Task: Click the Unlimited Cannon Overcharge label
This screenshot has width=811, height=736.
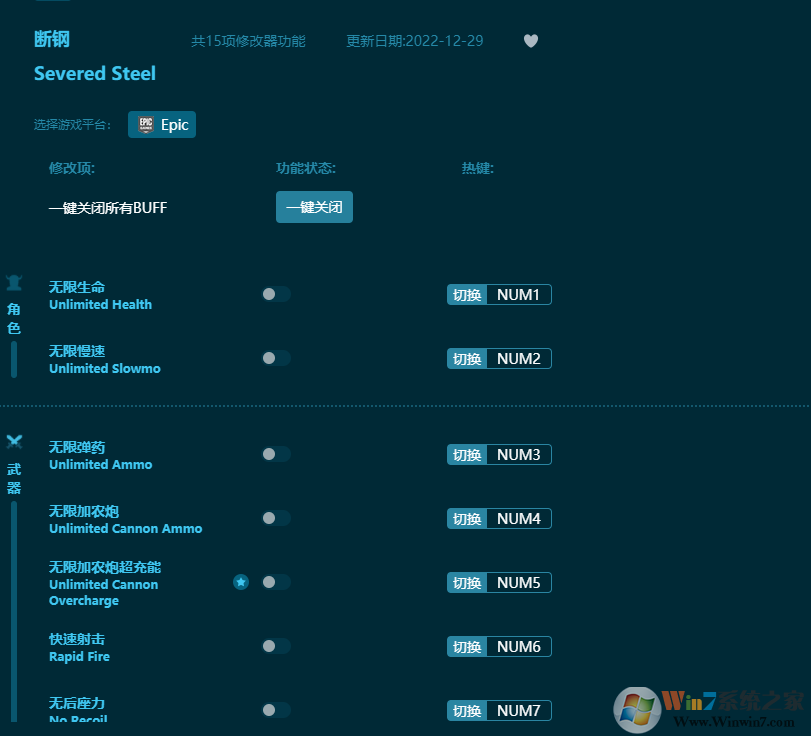Action: click(103, 592)
